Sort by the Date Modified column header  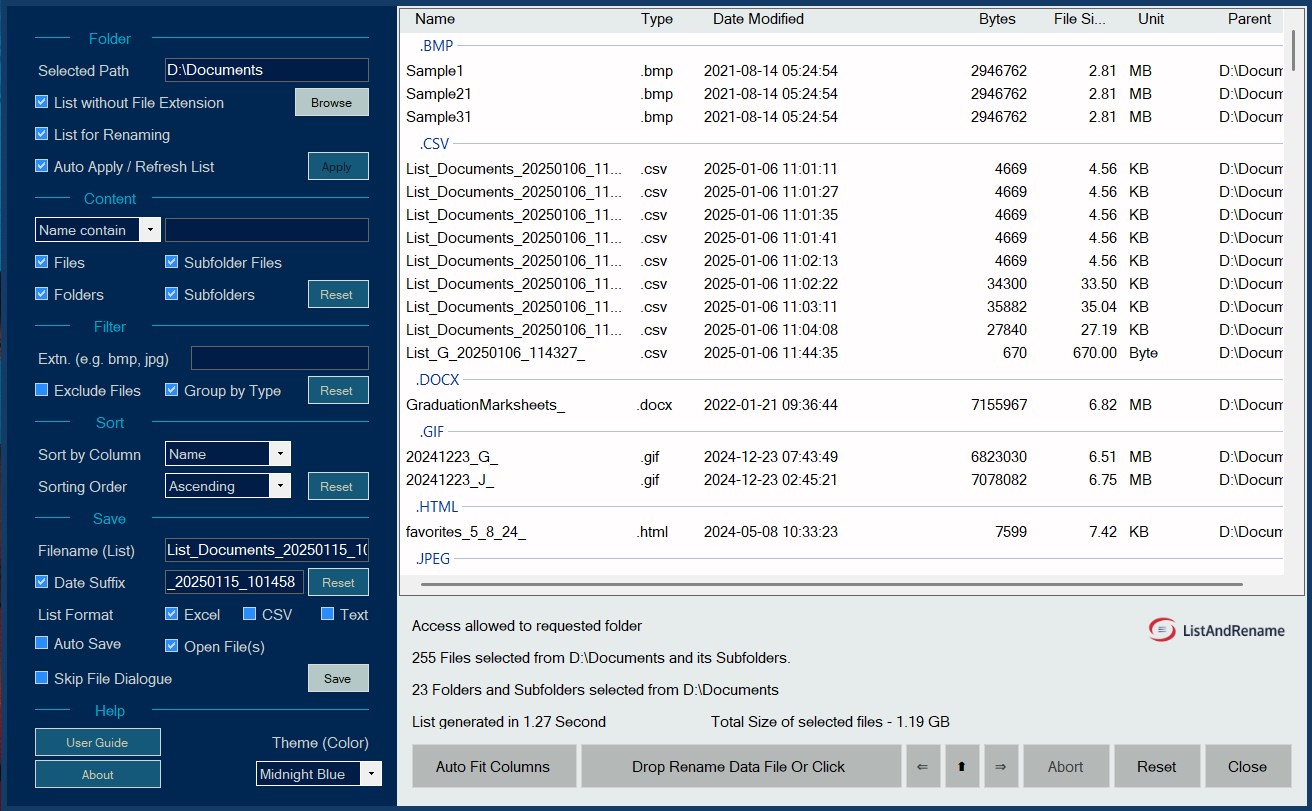coord(758,19)
